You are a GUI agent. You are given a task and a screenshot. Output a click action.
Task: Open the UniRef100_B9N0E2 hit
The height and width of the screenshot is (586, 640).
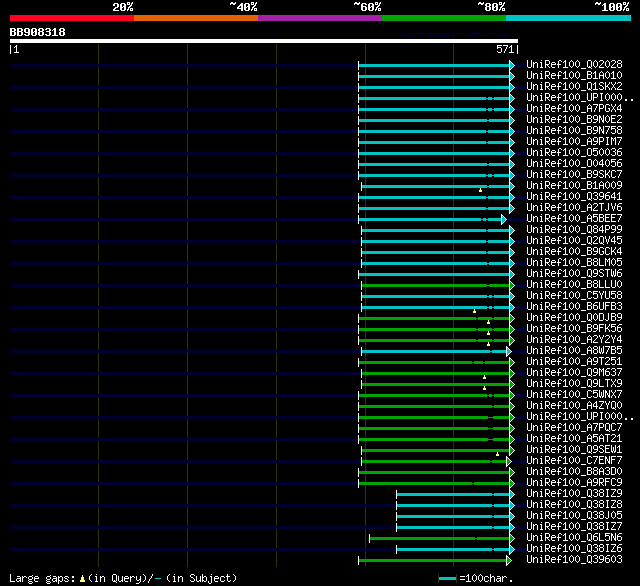click(574, 120)
